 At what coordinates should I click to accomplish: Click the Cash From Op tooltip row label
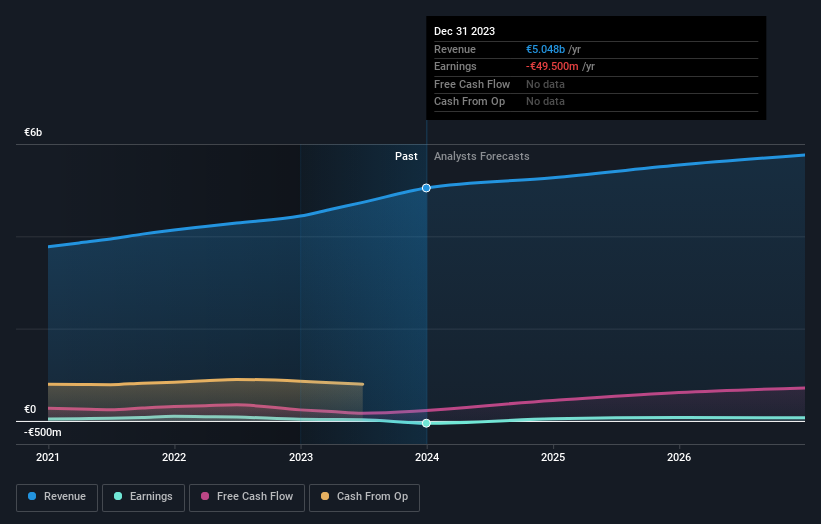[470, 102]
